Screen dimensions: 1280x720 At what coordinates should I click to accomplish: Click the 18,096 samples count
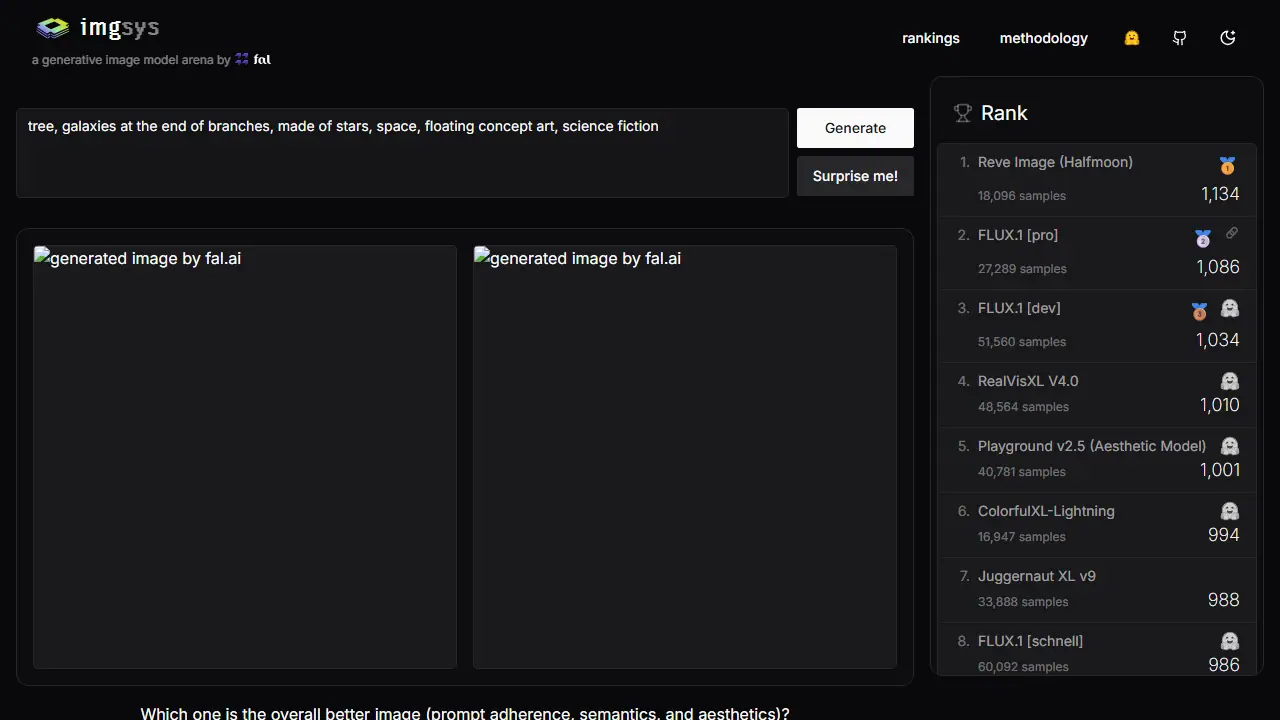tap(1022, 196)
